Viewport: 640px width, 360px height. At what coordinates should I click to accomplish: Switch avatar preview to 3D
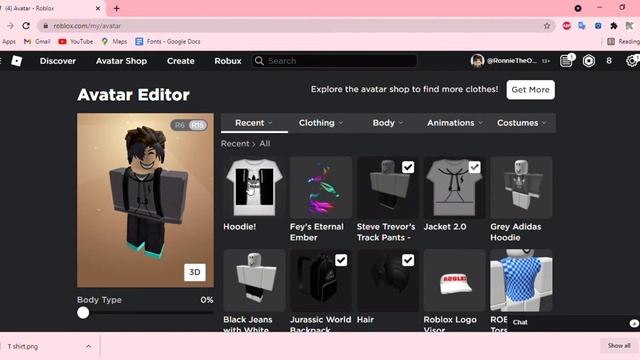tap(195, 272)
